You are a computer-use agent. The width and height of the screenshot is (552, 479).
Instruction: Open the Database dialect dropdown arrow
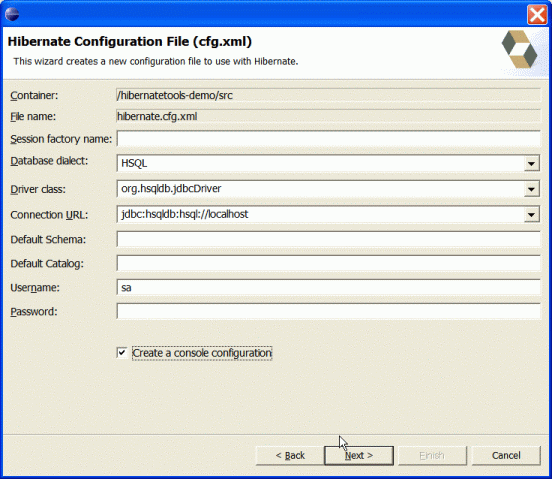(x=532, y=164)
